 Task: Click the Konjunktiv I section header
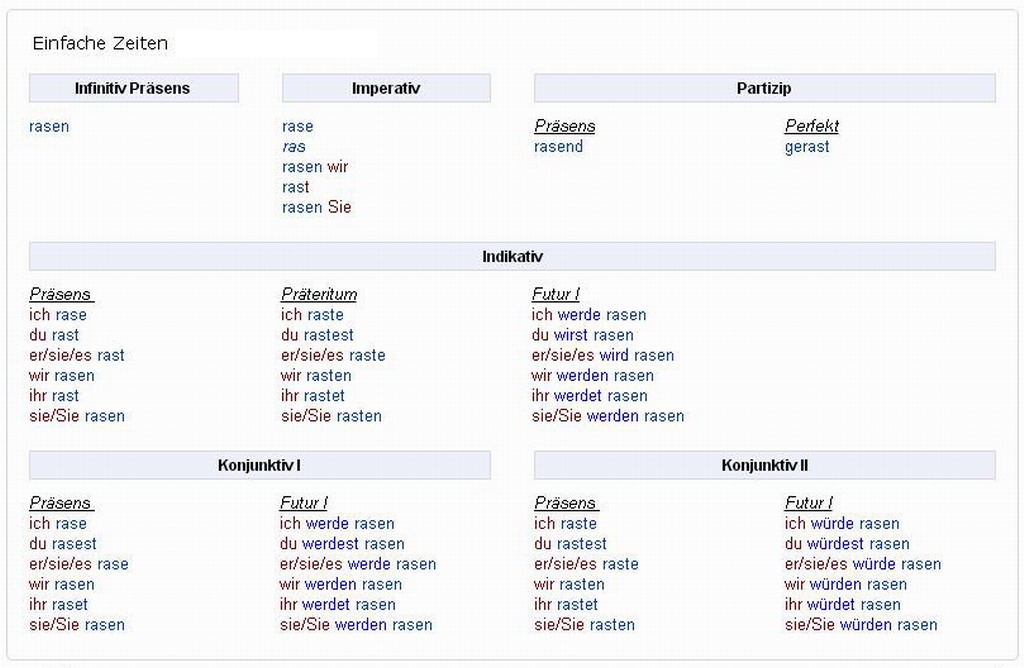259,465
